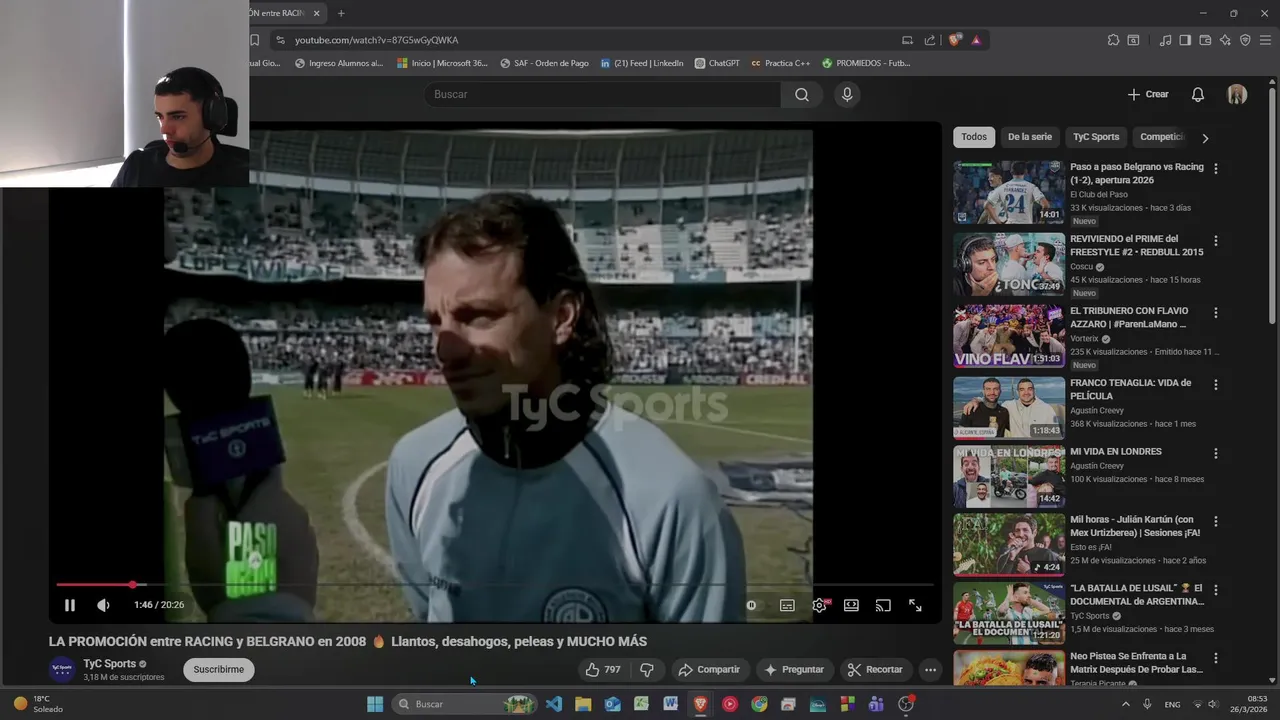
Task: Open the ChatGPT bookmark
Action: point(717,63)
